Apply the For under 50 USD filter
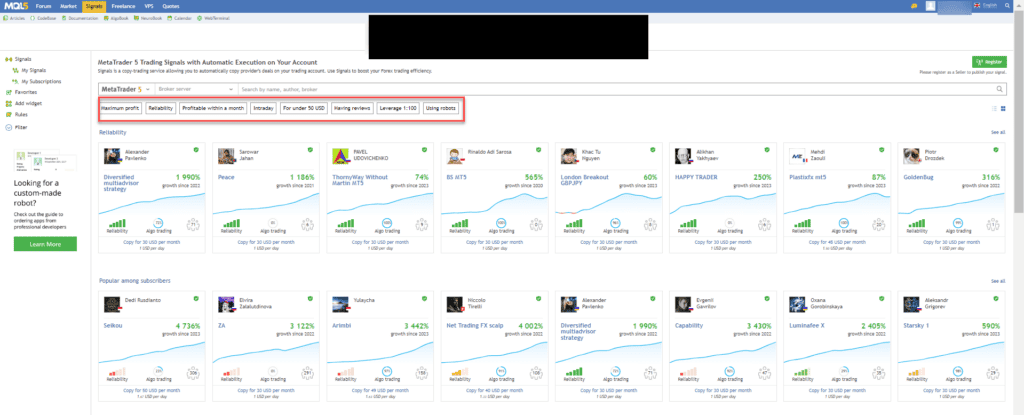Screen dimensions: 1024x415 tap(304, 108)
